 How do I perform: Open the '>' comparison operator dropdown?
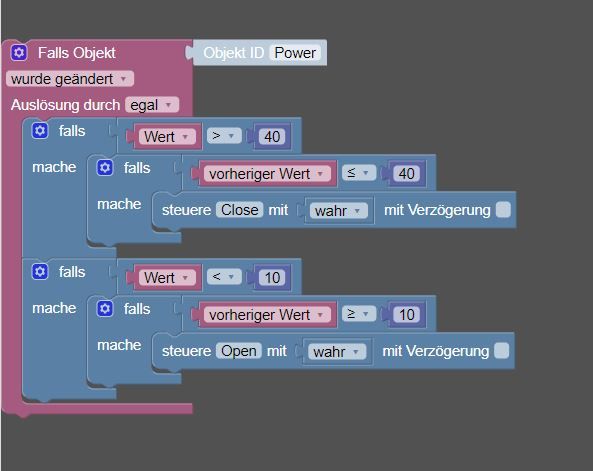(x=224, y=136)
